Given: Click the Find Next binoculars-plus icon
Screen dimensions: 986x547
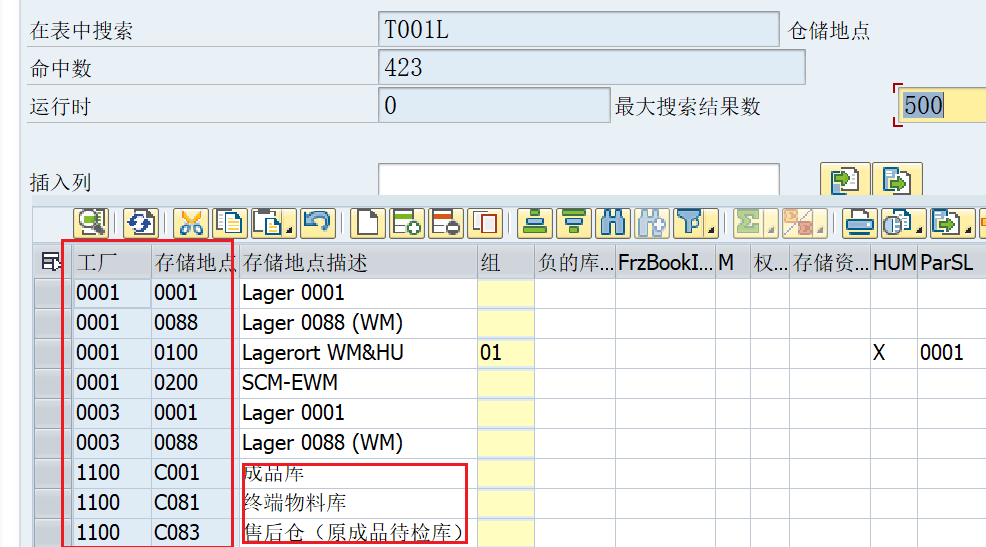Looking at the screenshot, I should click(x=651, y=223).
